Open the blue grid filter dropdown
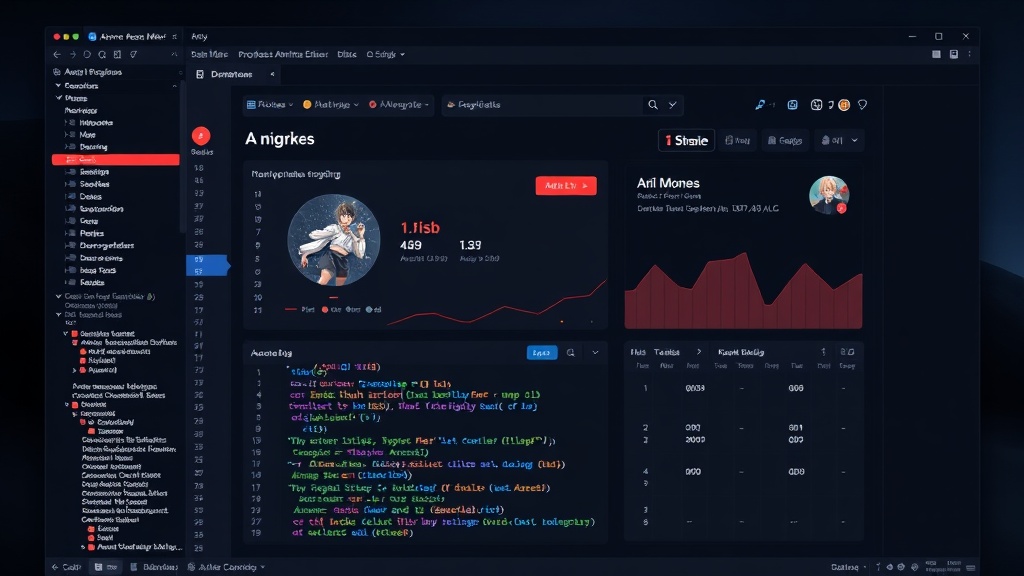This screenshot has height=576, width=1024. (x=270, y=104)
